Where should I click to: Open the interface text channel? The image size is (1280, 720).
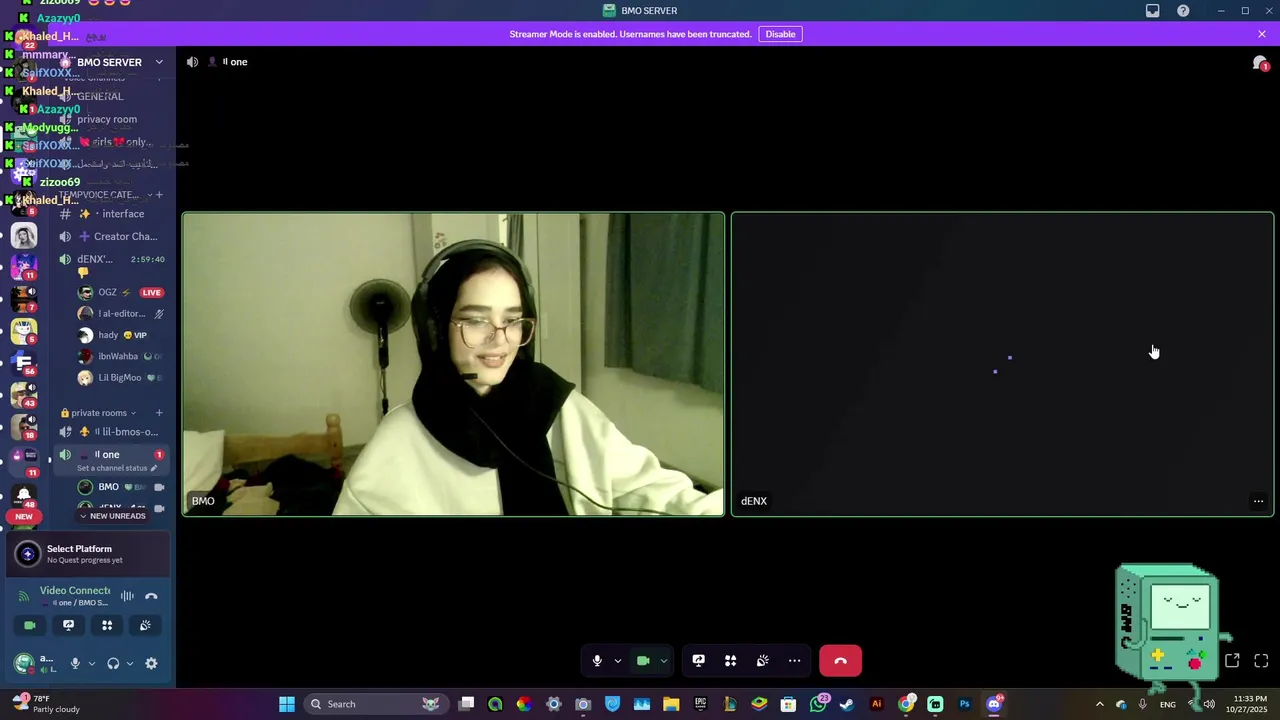pos(111,214)
